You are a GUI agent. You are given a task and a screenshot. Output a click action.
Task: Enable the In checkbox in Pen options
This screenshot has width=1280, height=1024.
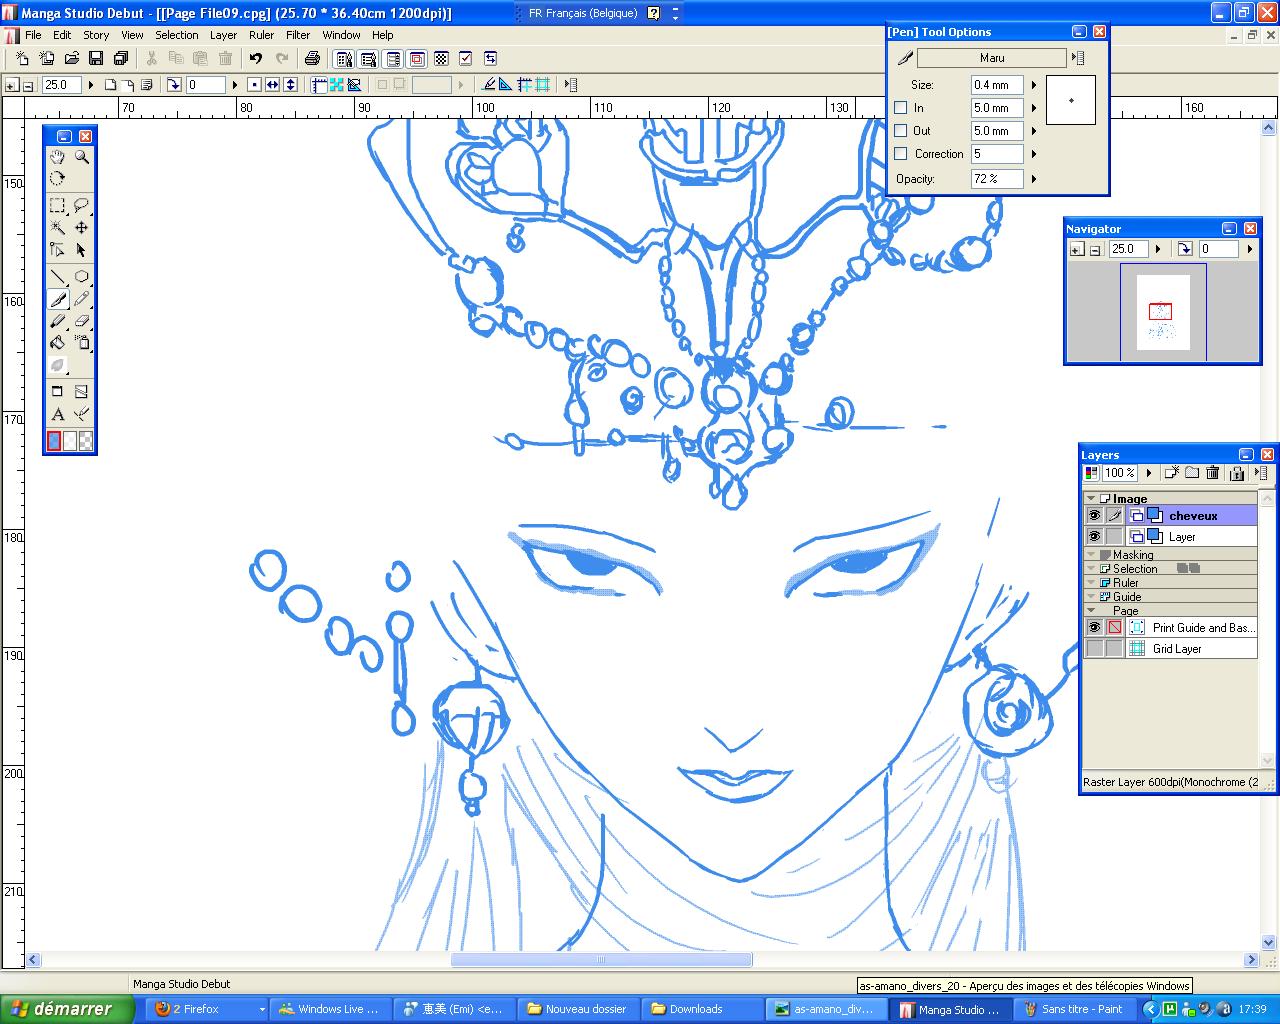tap(901, 108)
